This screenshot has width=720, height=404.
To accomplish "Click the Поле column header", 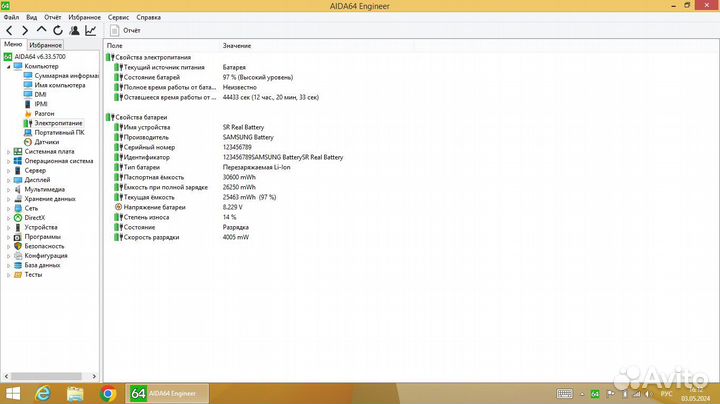I will (115, 45).
